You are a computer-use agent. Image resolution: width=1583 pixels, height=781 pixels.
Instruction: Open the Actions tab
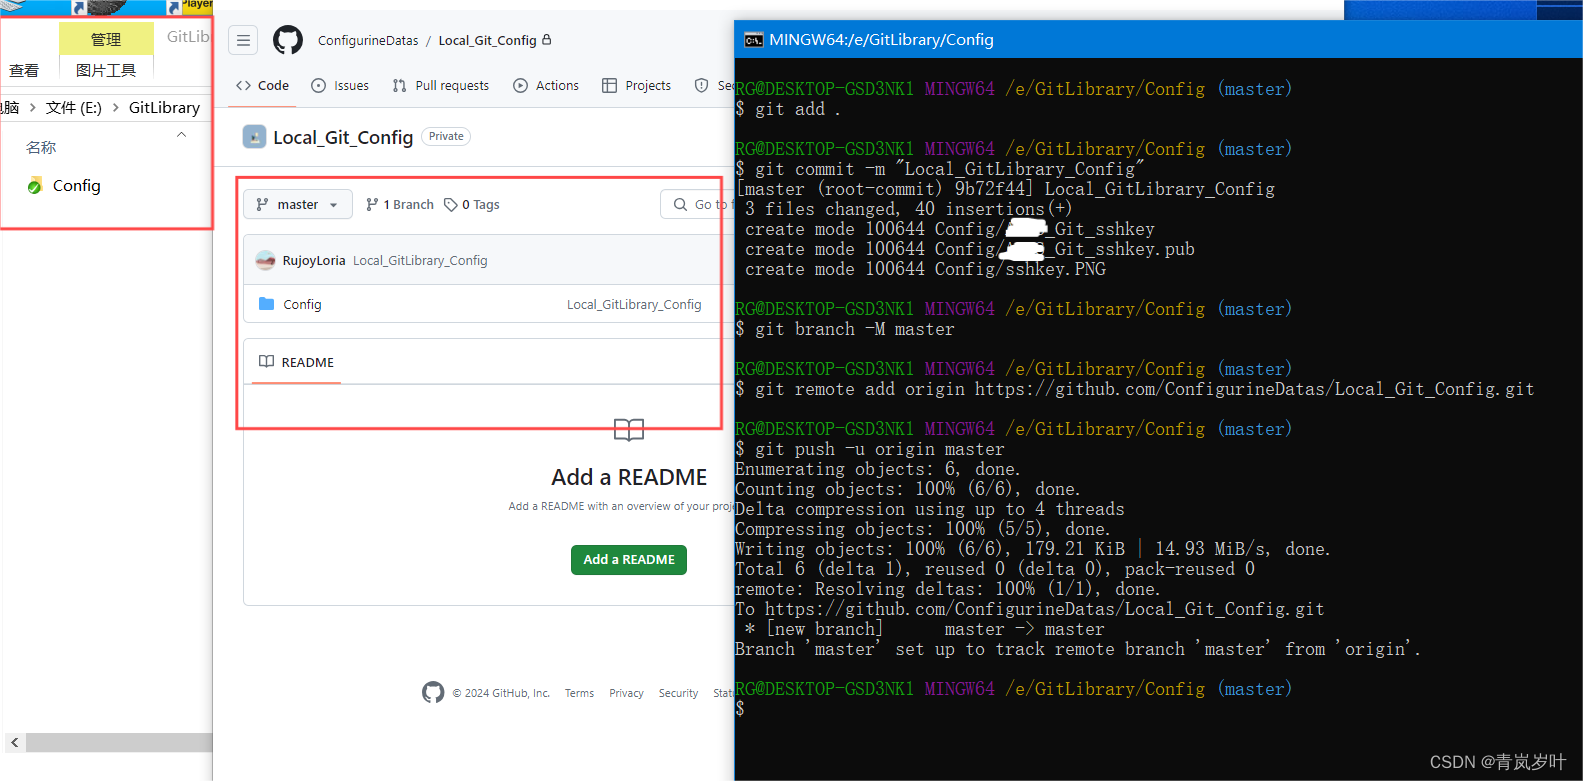click(x=546, y=86)
